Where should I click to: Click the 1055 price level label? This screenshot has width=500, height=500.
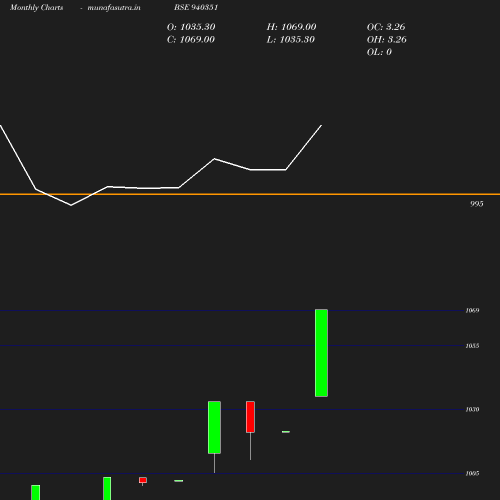472,346
